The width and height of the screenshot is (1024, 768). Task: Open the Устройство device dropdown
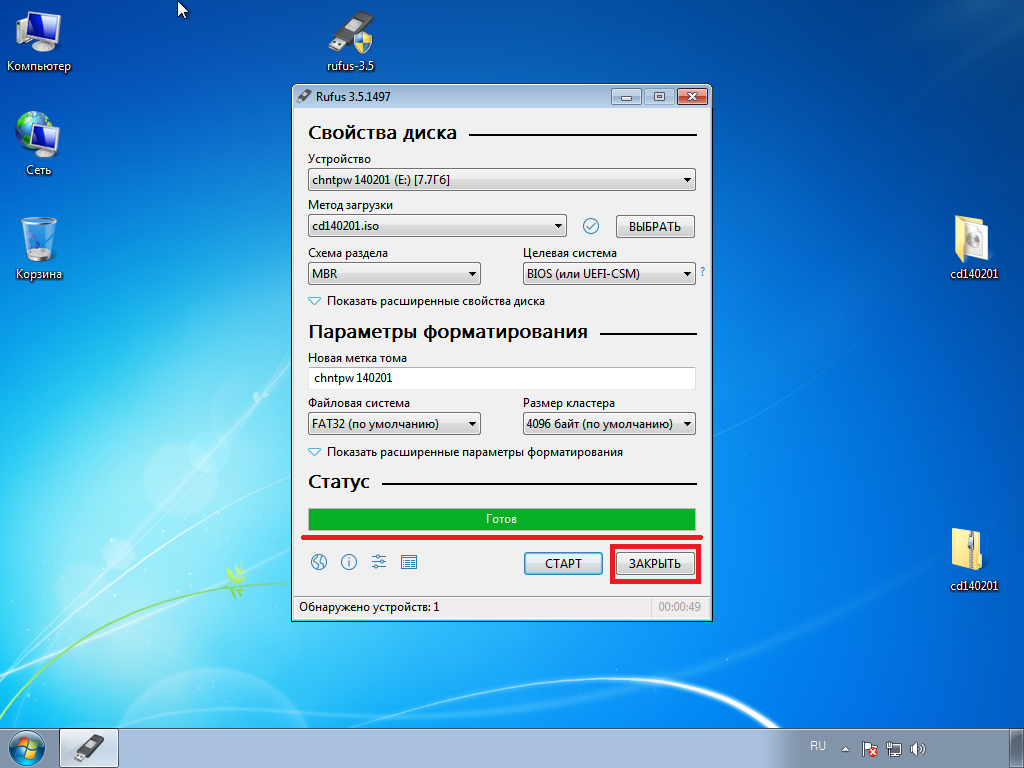[x=502, y=180]
